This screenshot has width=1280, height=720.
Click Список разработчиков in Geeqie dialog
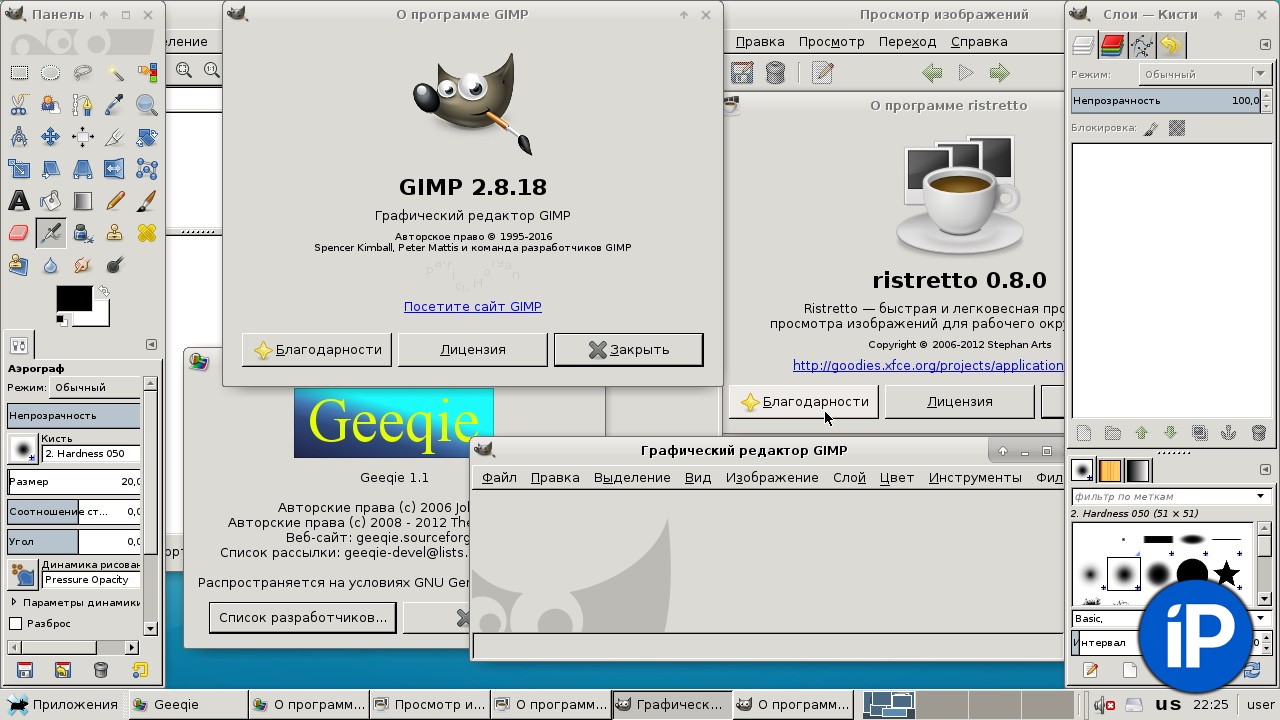(303, 617)
